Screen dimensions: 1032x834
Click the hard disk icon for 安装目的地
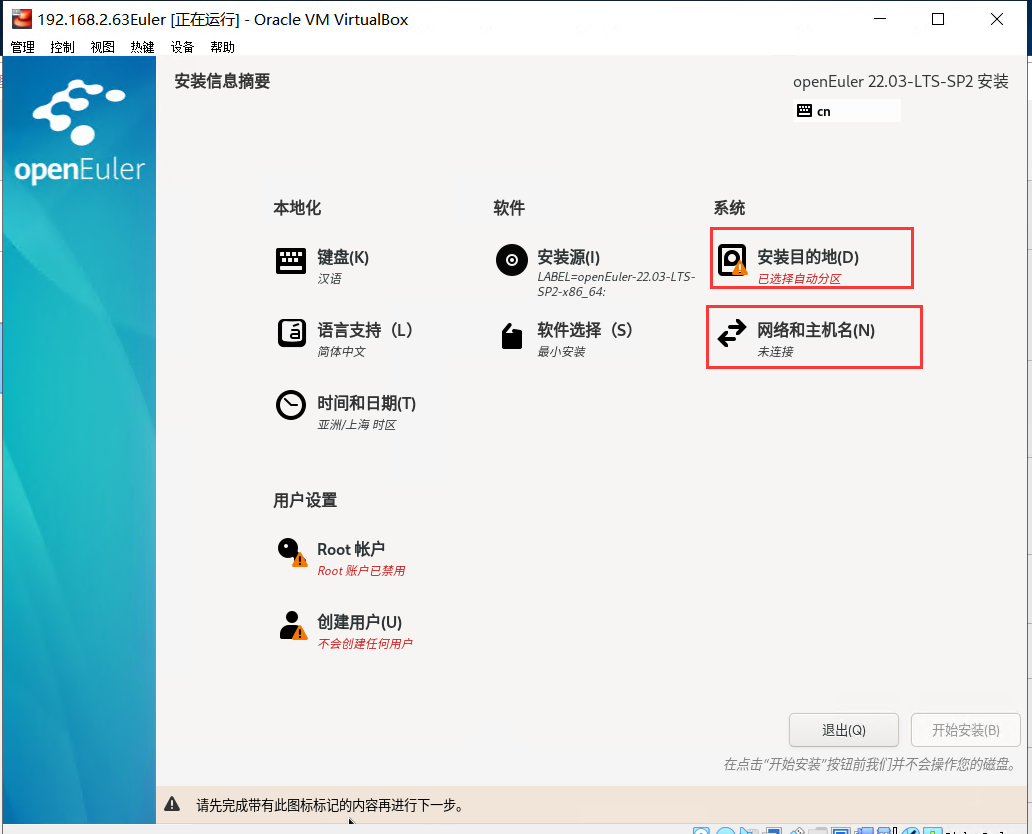click(x=732, y=260)
